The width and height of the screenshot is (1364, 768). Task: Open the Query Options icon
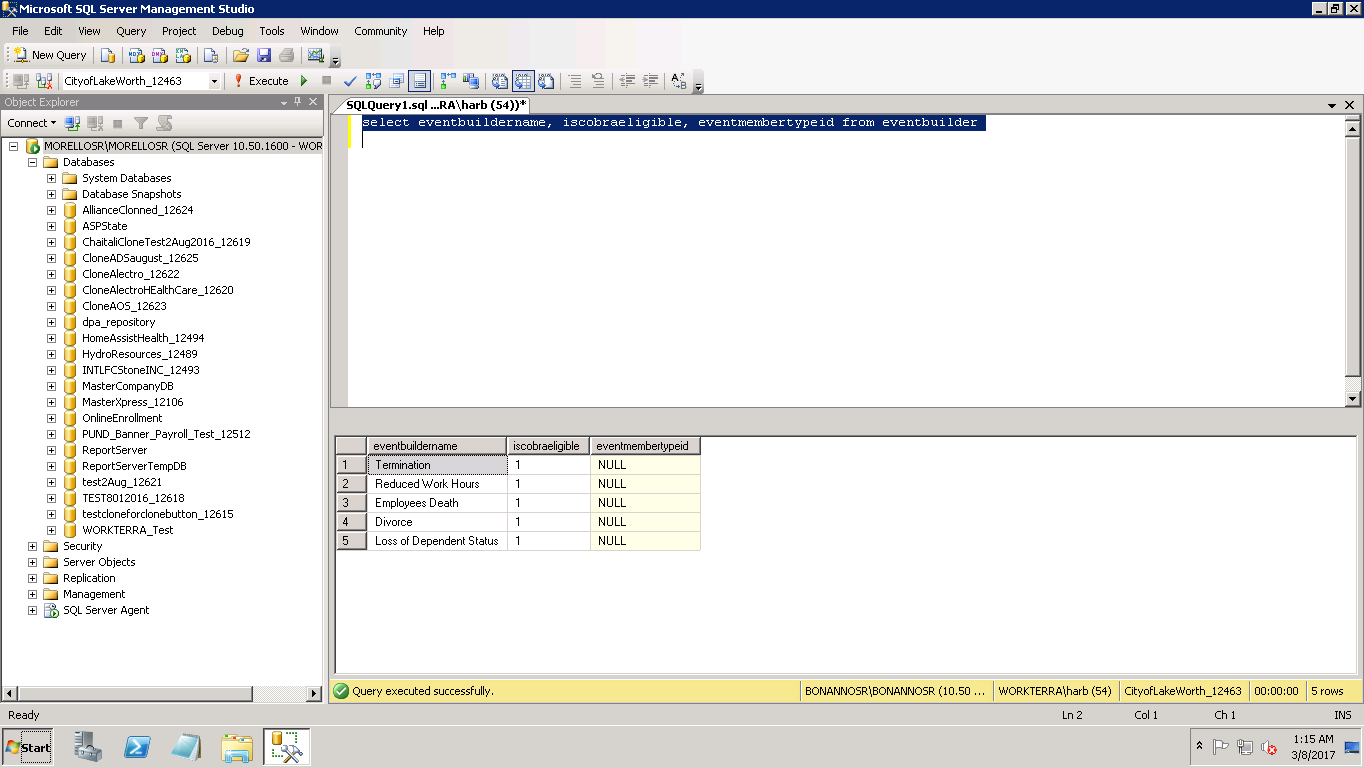396,81
